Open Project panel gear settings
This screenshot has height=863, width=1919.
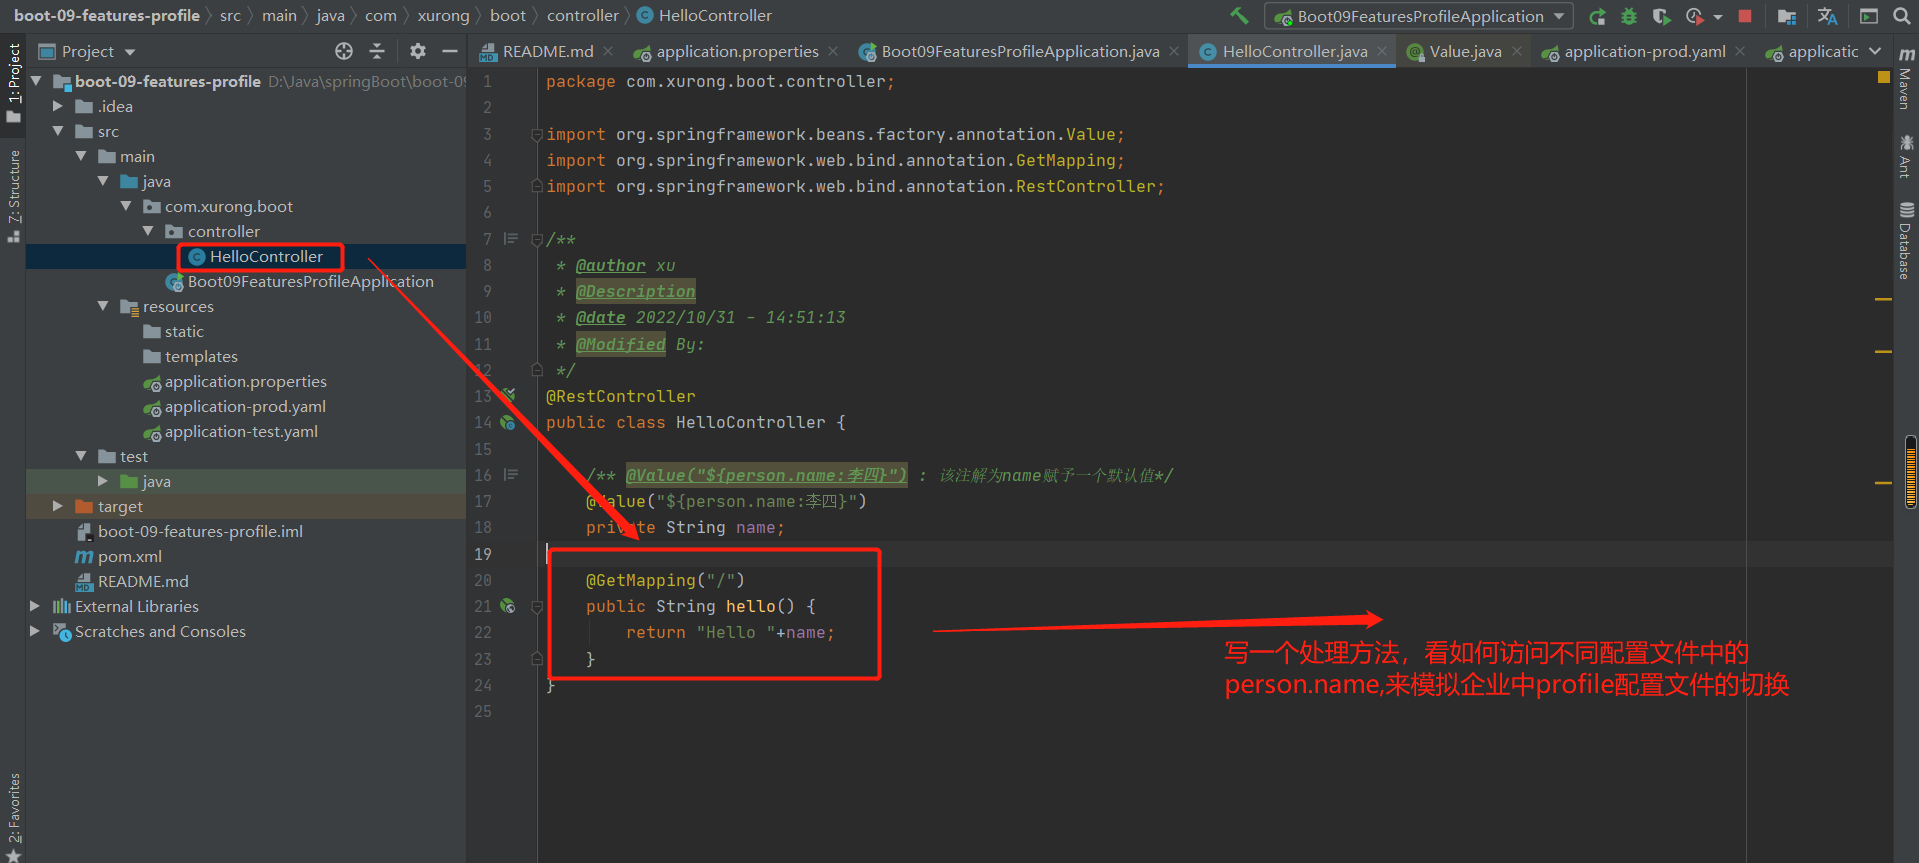[418, 51]
